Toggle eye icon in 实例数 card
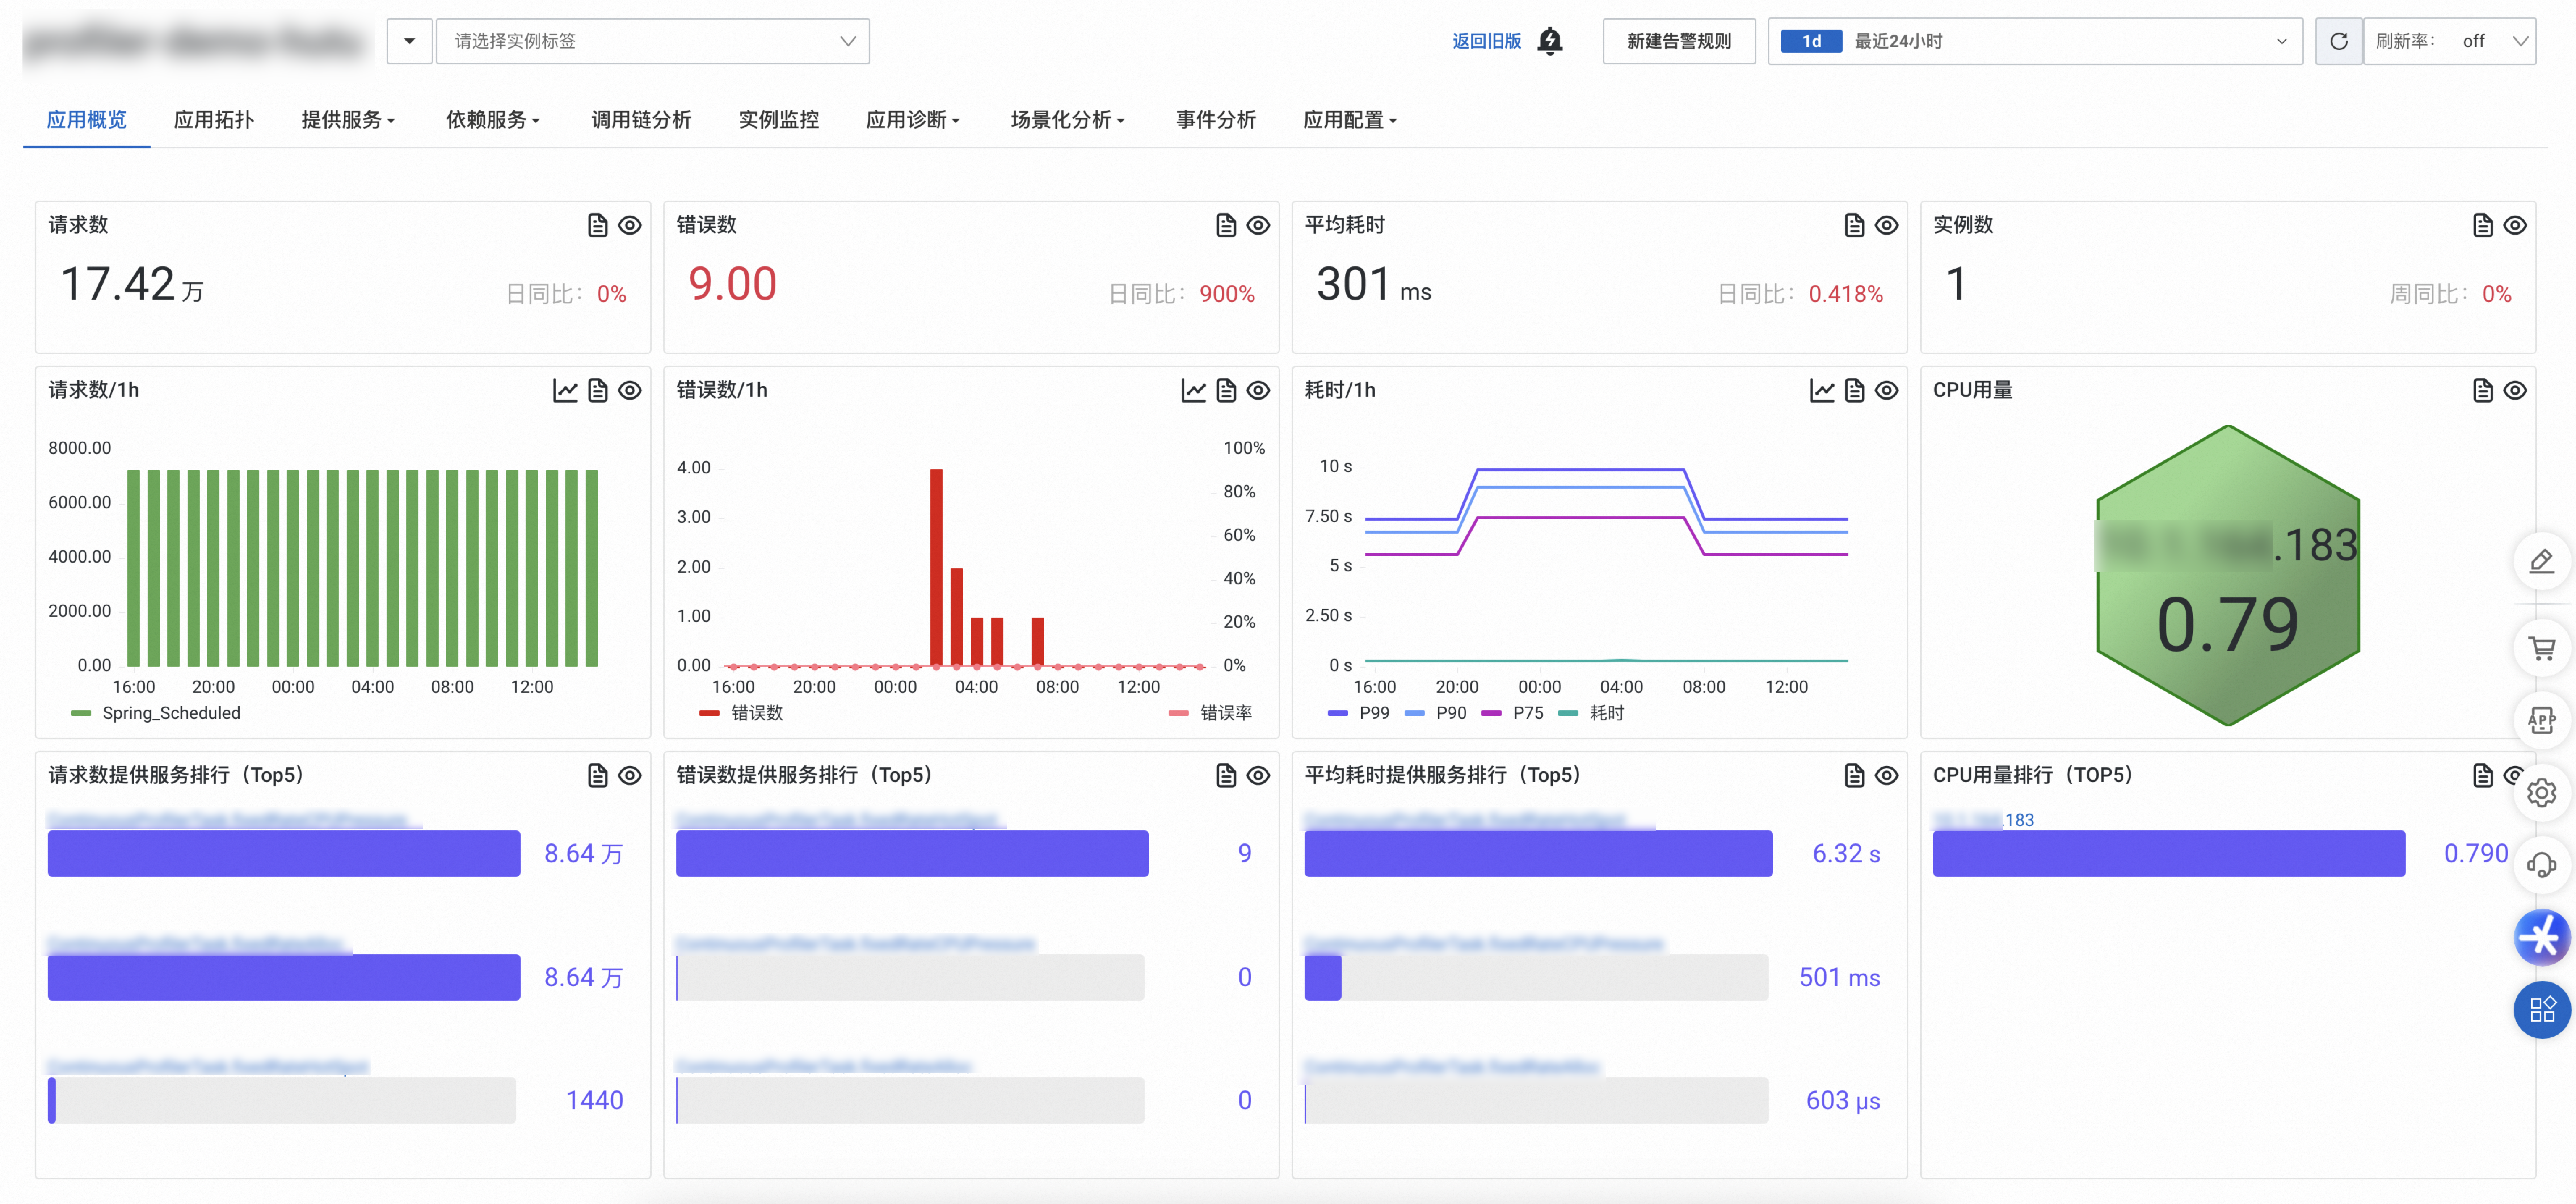 click(x=2514, y=225)
